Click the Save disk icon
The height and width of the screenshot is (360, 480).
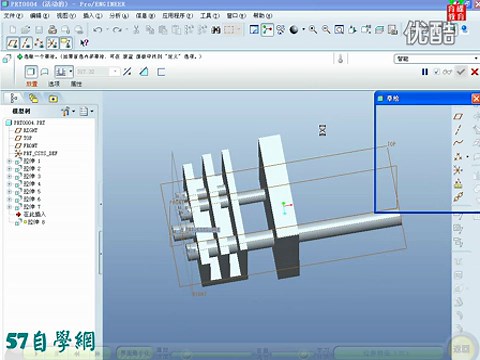pyautogui.click(x=39, y=30)
